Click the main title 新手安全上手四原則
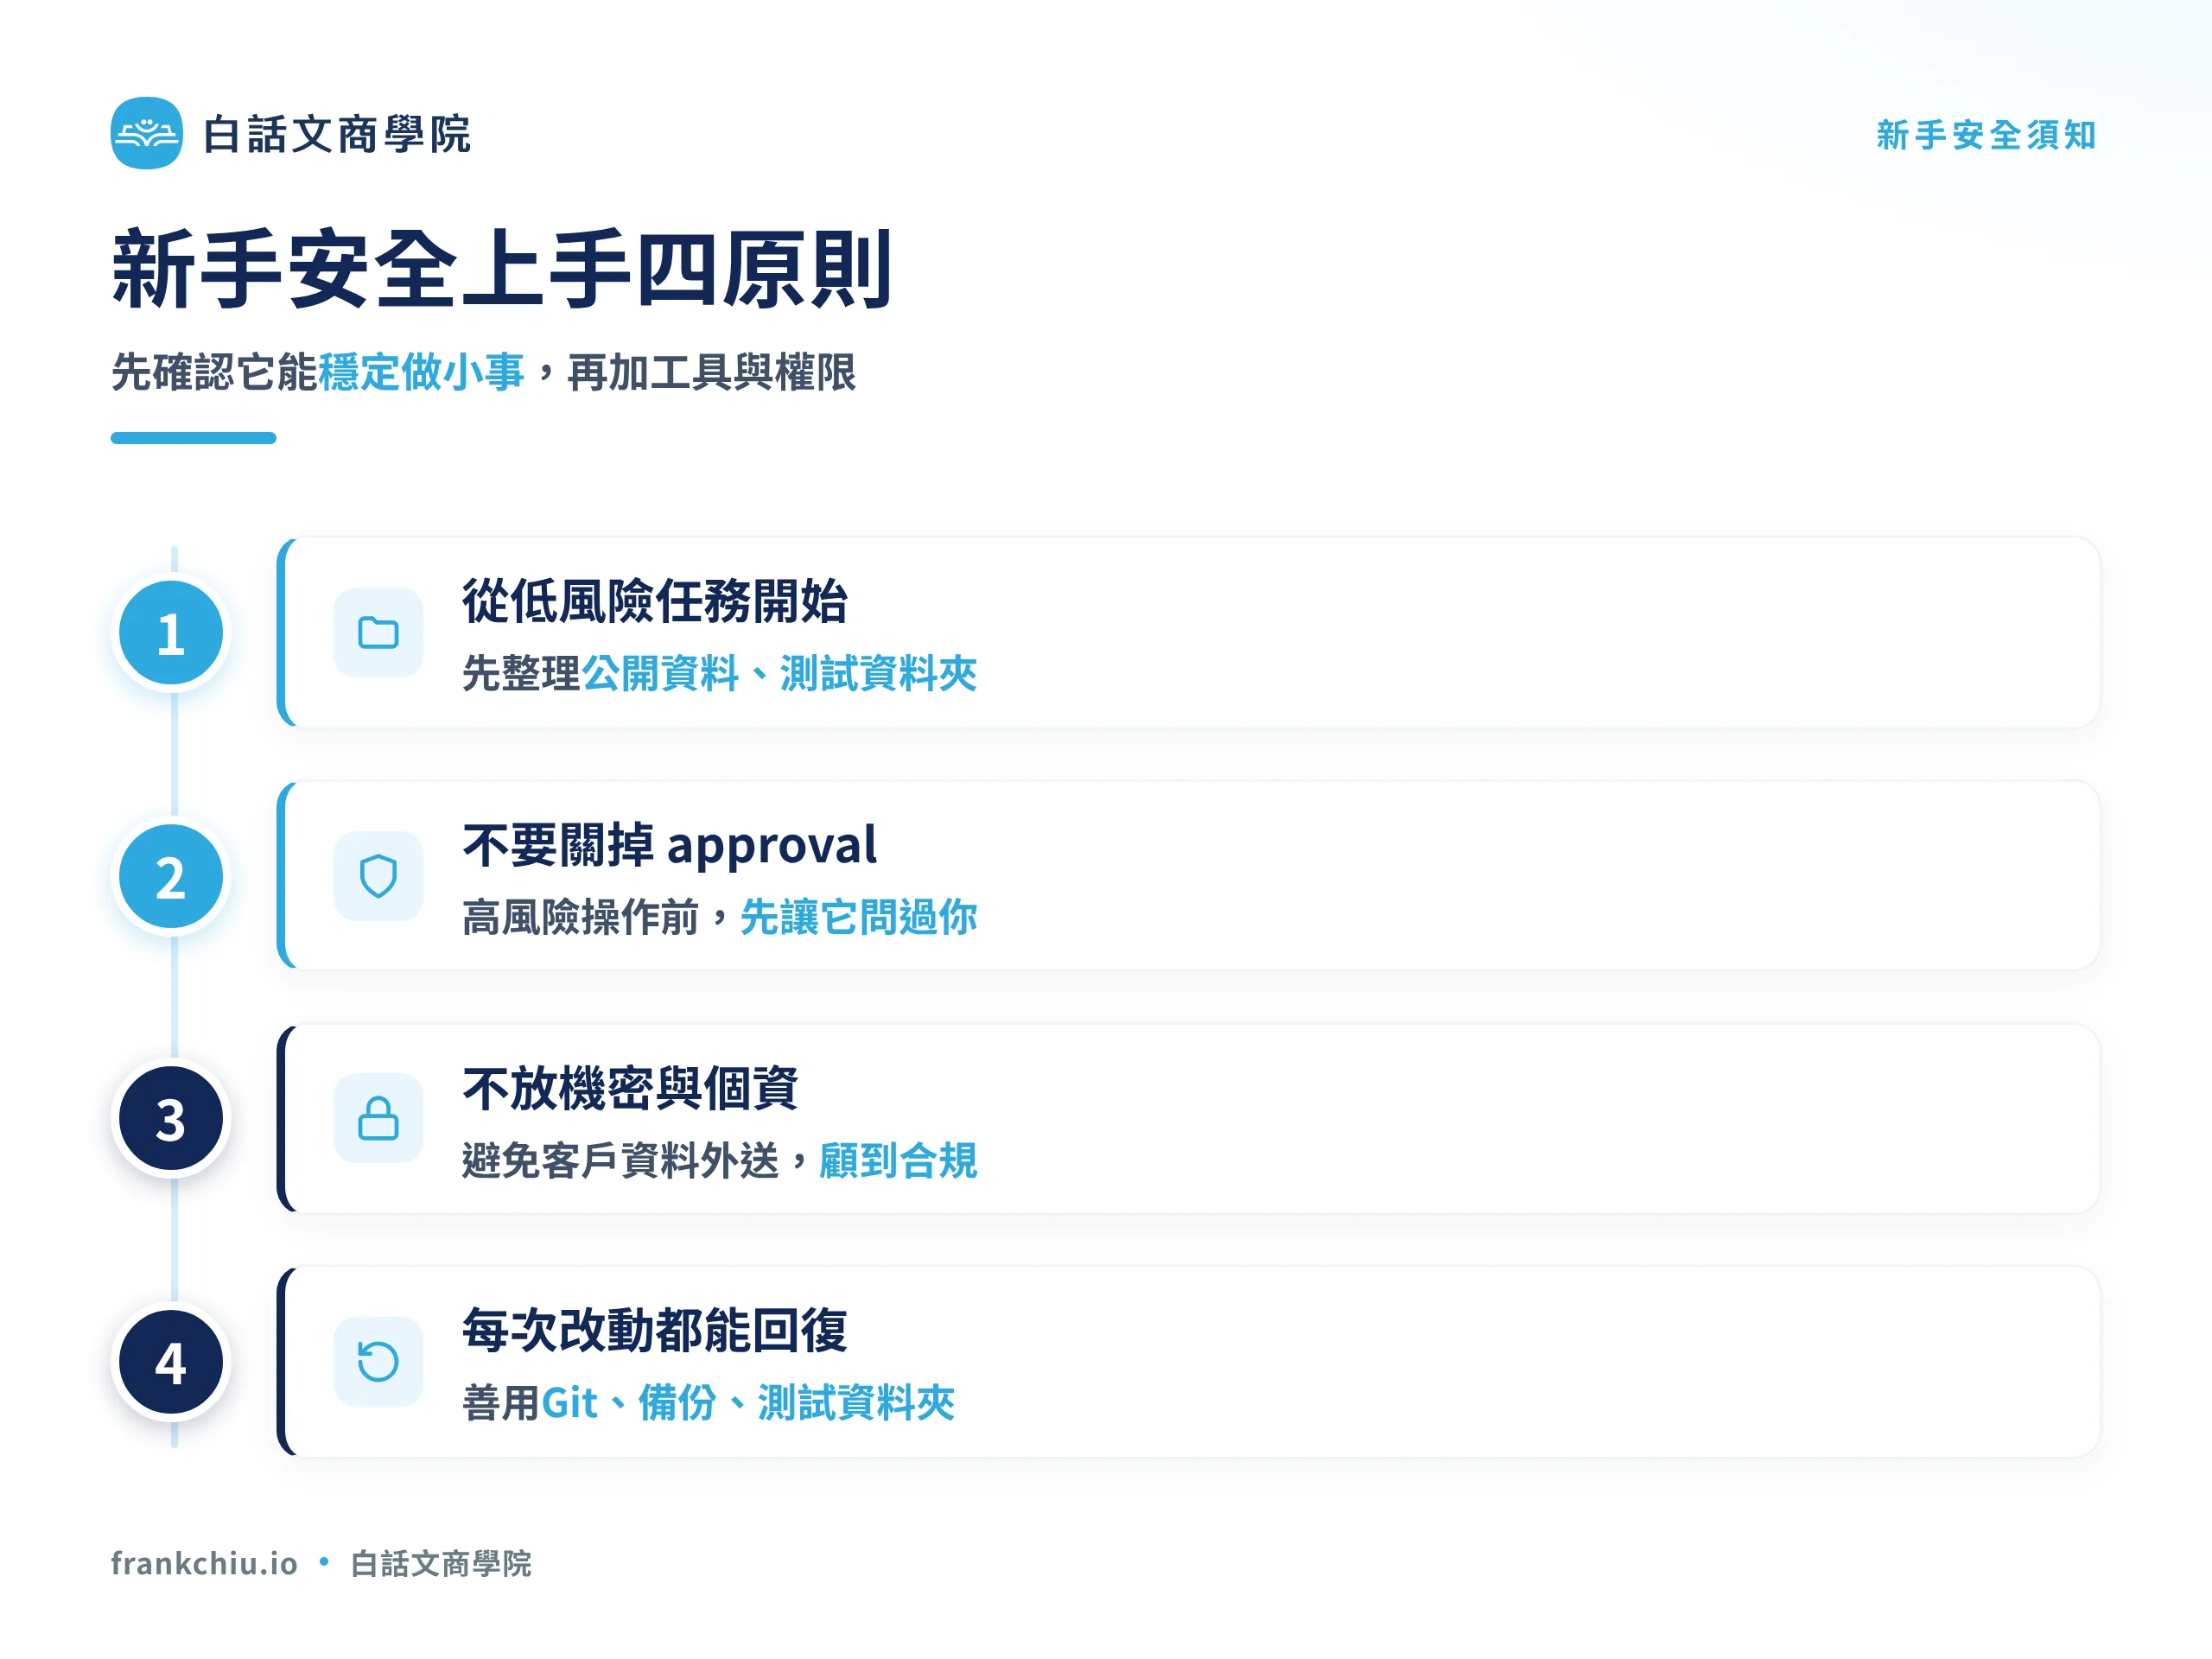Viewport: 2212px width, 1659px height. pyautogui.click(x=501, y=269)
